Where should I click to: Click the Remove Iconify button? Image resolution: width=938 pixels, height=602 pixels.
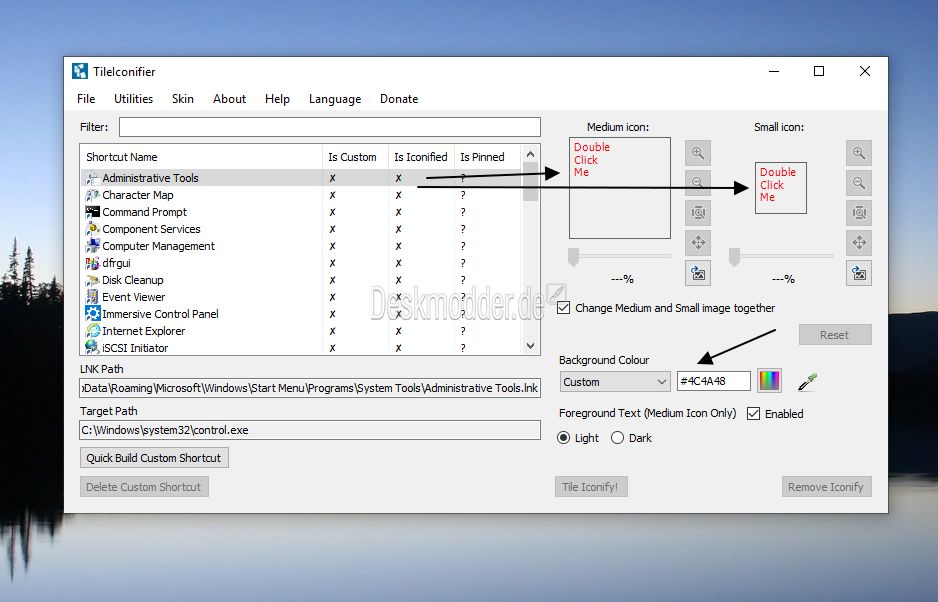[x=826, y=487]
